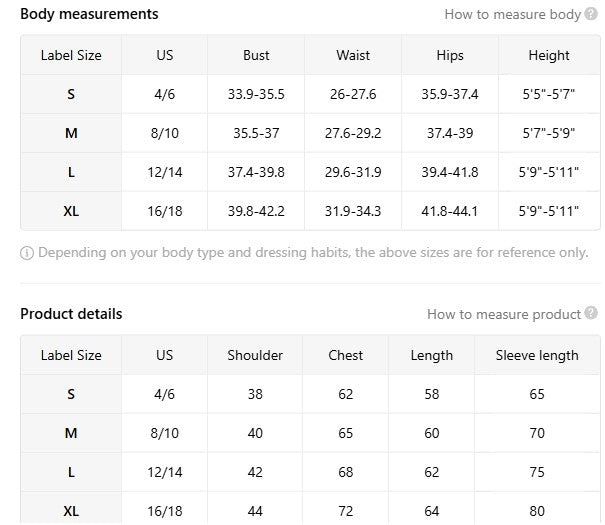Image resolution: width=605 pixels, height=525 pixels.
Task: Click the Waist column header
Action: [353, 55]
